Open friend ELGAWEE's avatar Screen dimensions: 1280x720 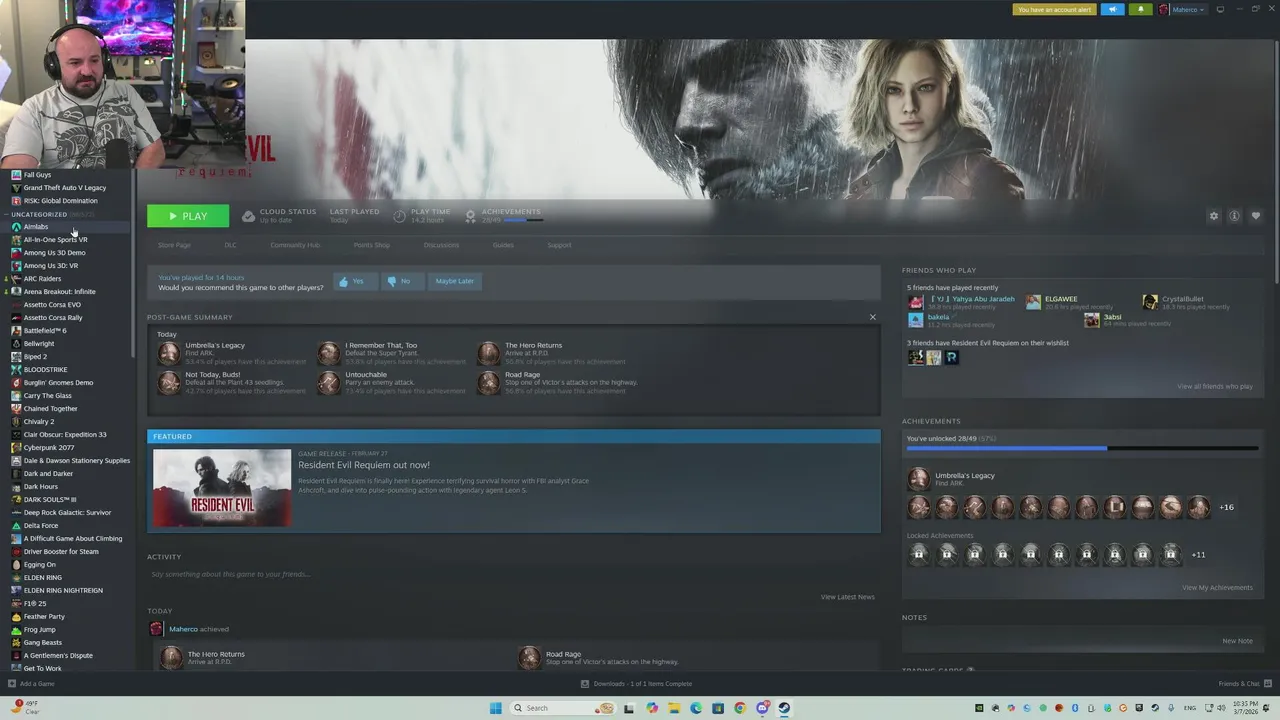coord(1033,302)
